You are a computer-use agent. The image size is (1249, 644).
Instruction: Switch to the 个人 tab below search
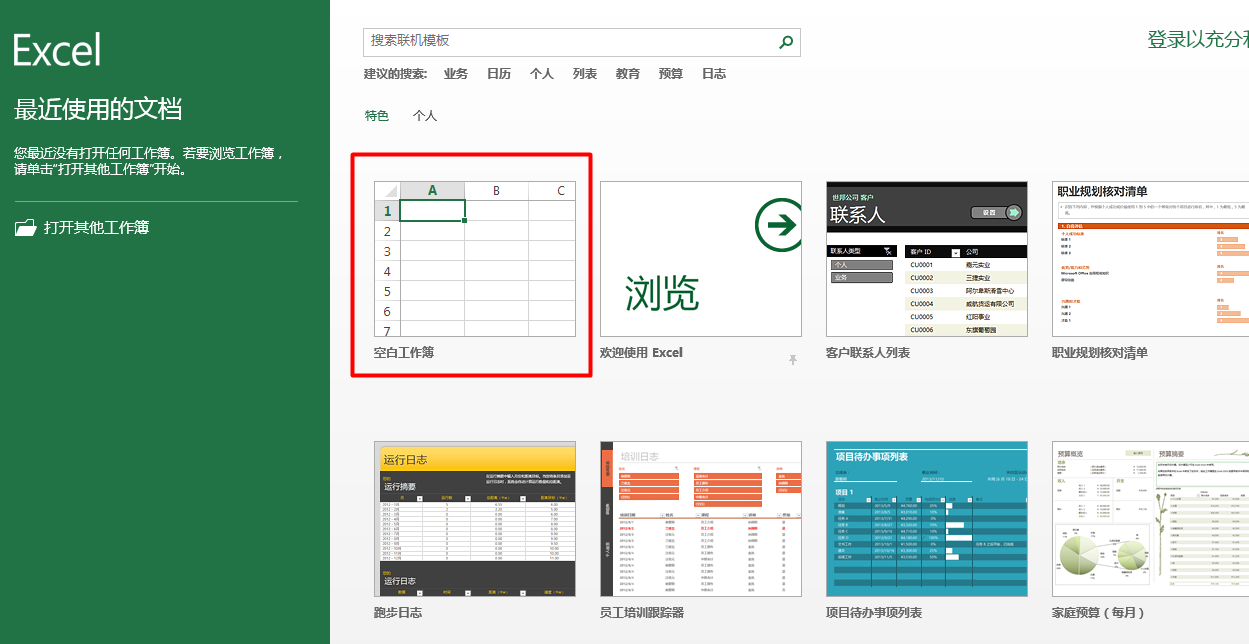coord(425,116)
